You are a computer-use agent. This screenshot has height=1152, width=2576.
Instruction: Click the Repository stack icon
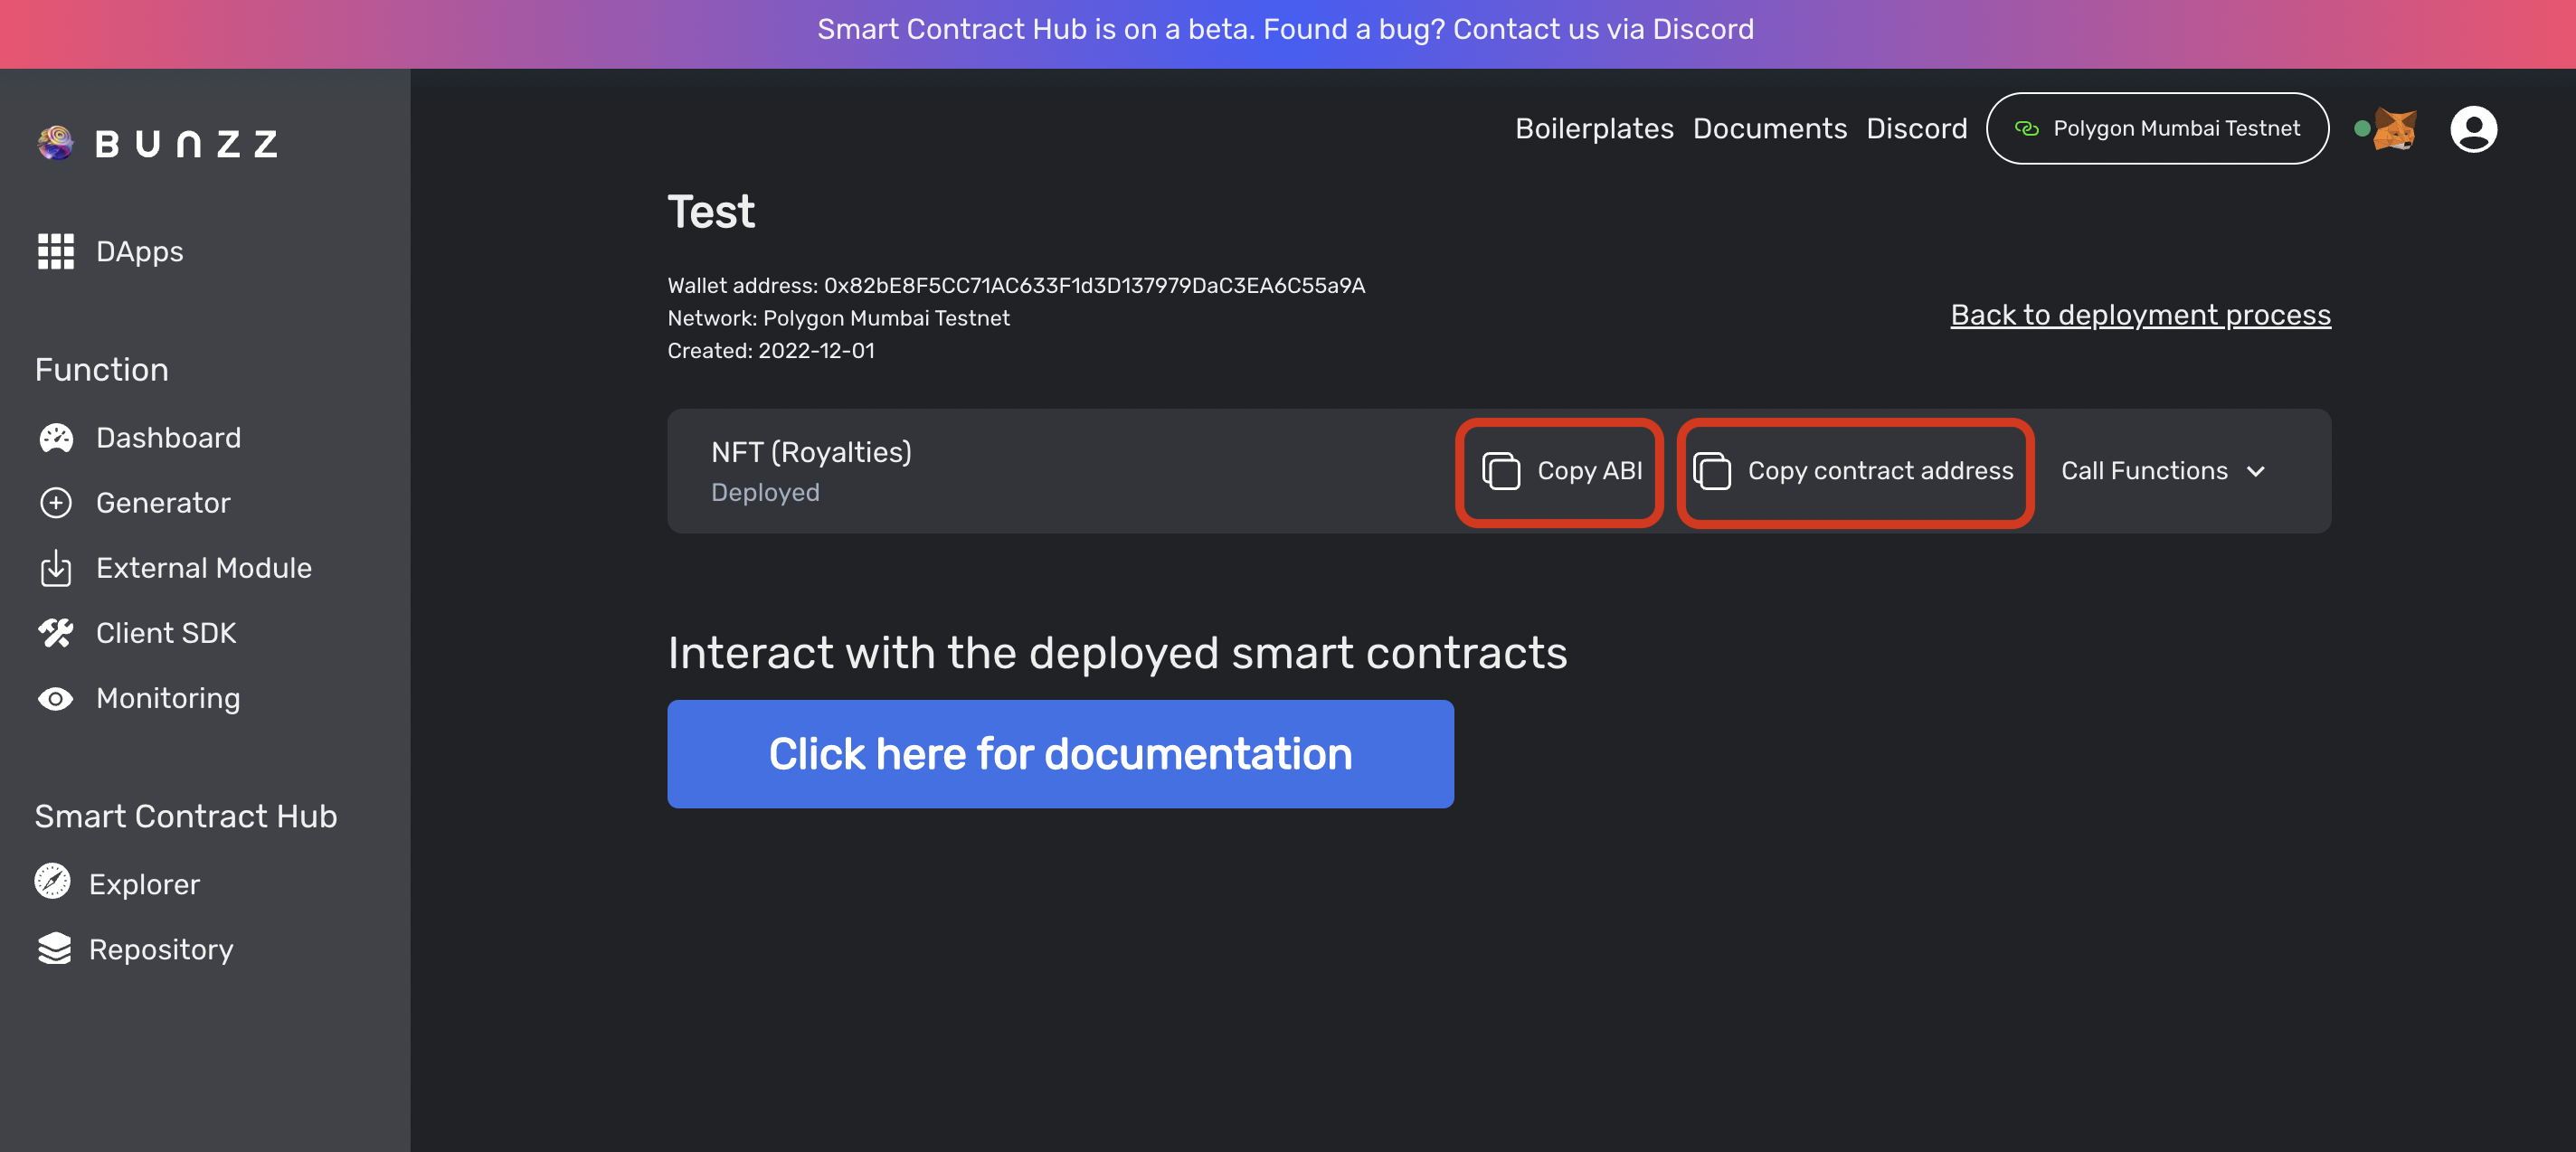click(55, 949)
